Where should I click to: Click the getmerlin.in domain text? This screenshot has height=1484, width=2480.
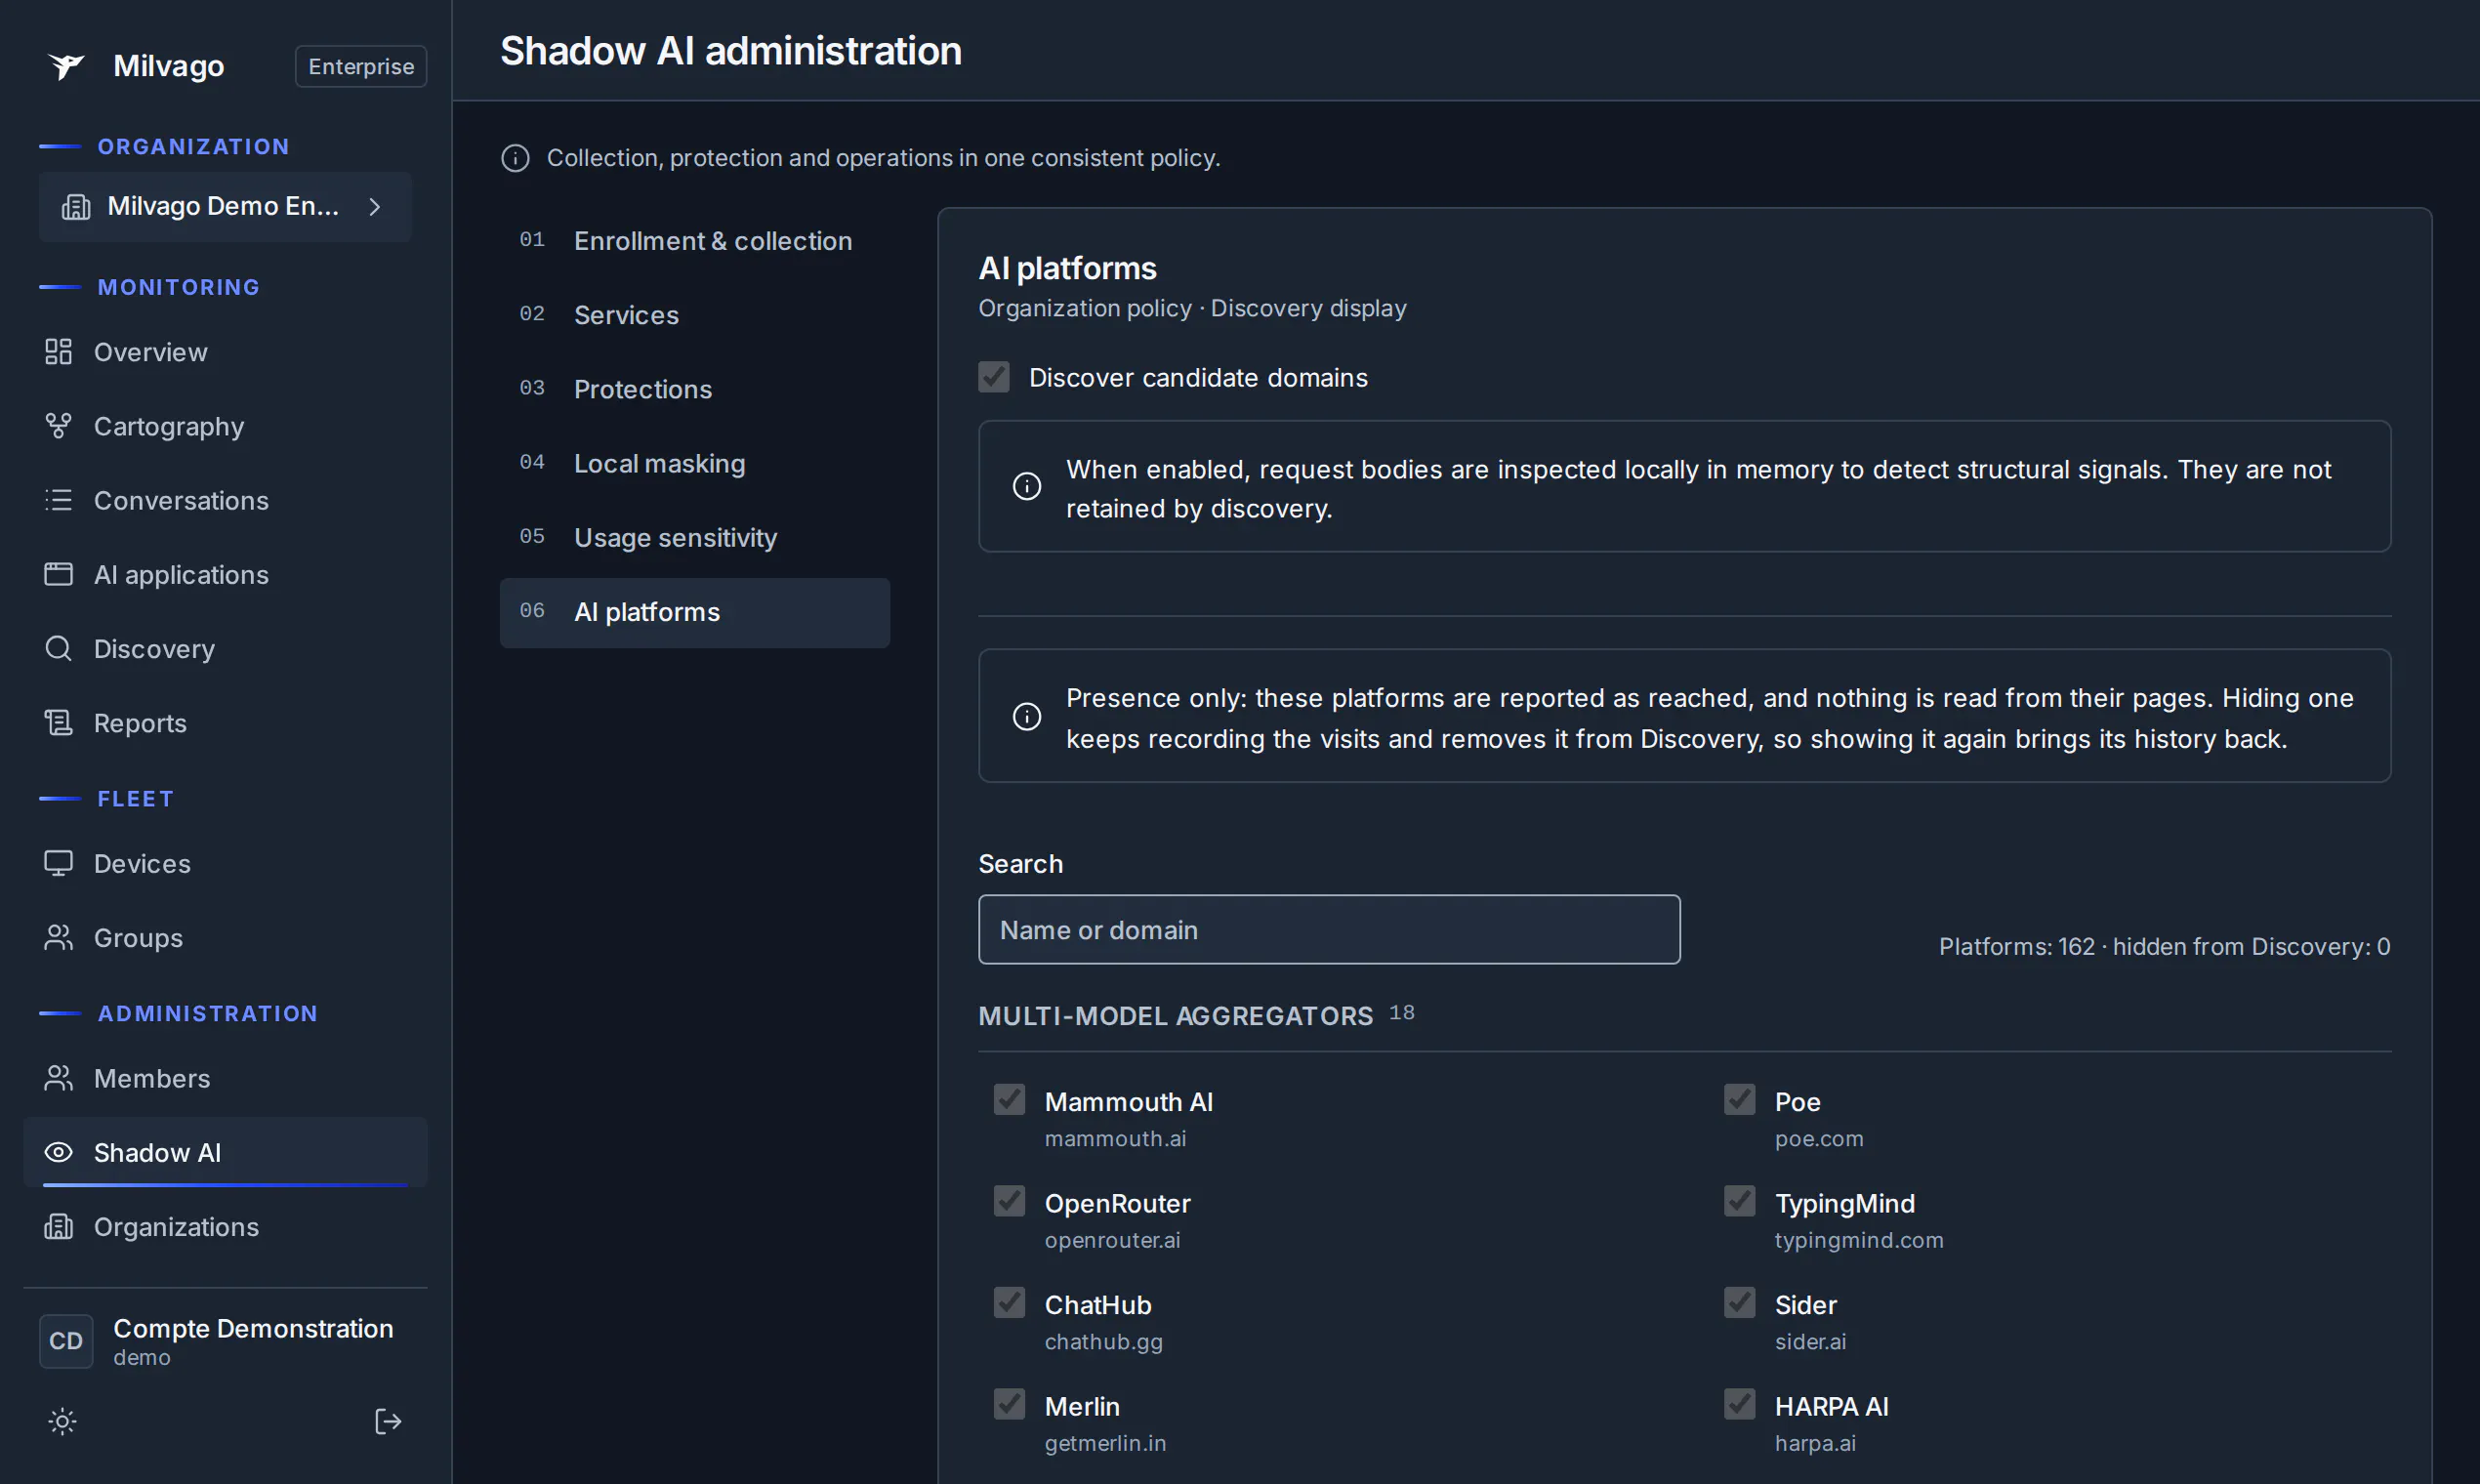1105,1444
